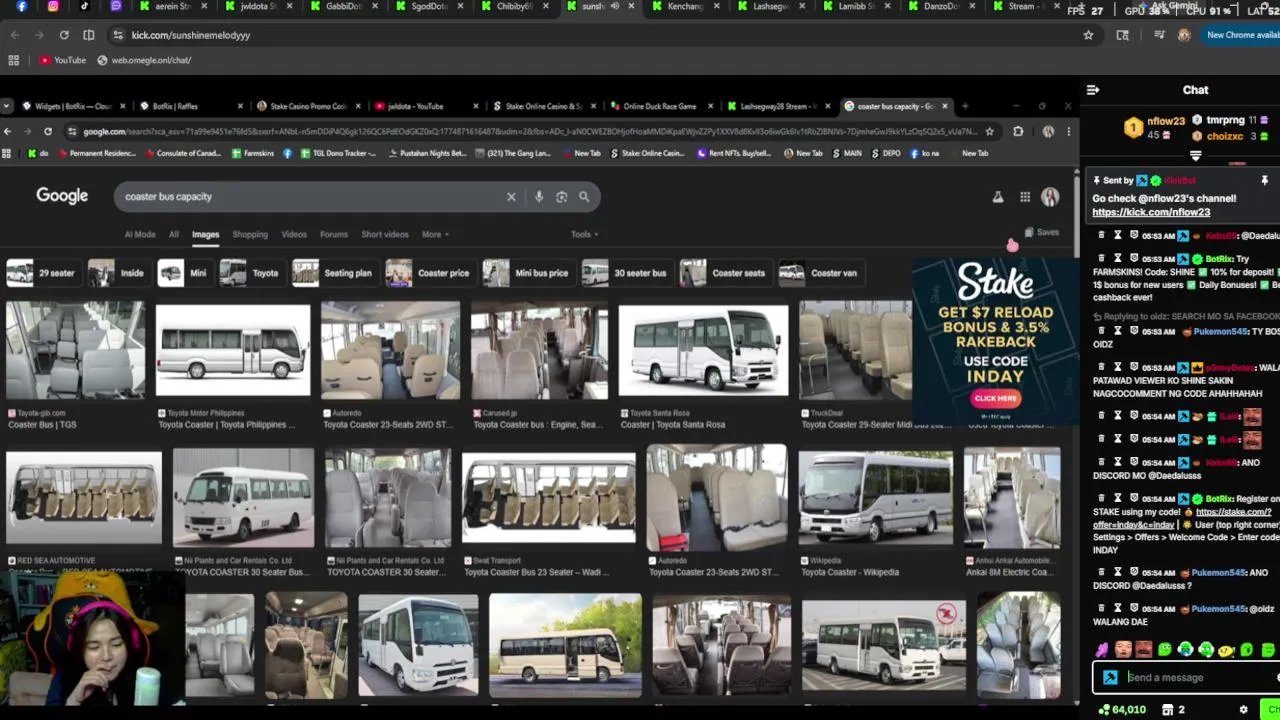Open the Farmskins bookmark
This screenshot has height=720, width=1280.
click(x=253, y=153)
